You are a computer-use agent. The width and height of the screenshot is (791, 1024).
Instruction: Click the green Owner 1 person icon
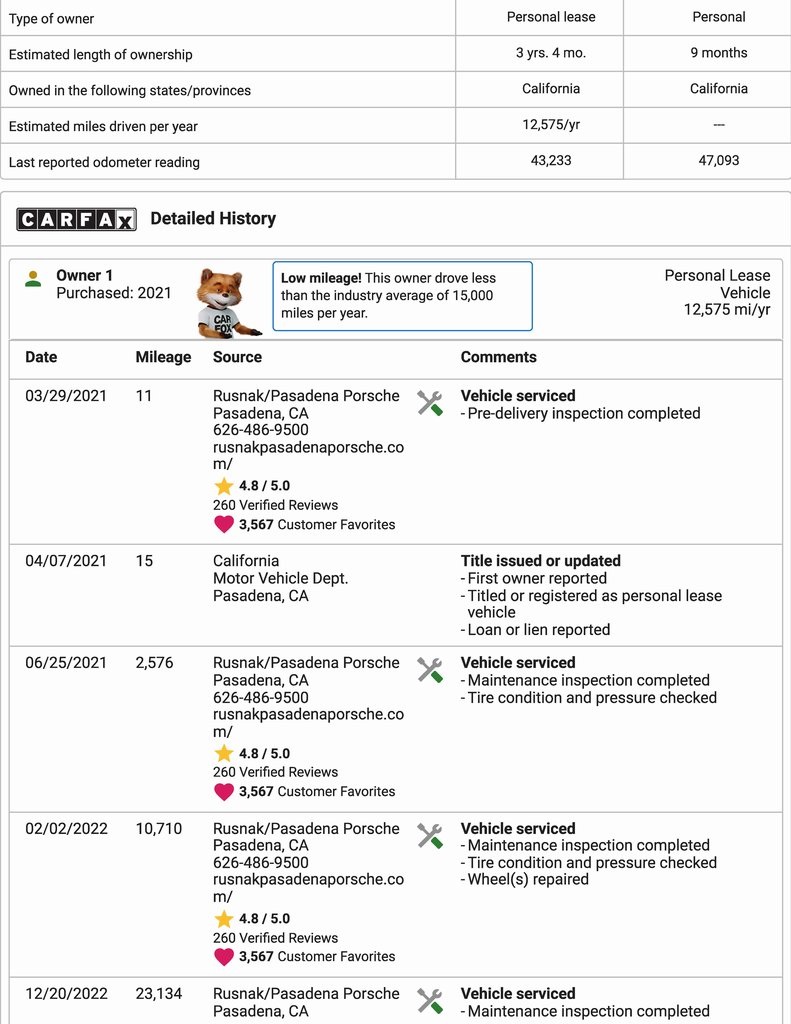click(x=34, y=279)
